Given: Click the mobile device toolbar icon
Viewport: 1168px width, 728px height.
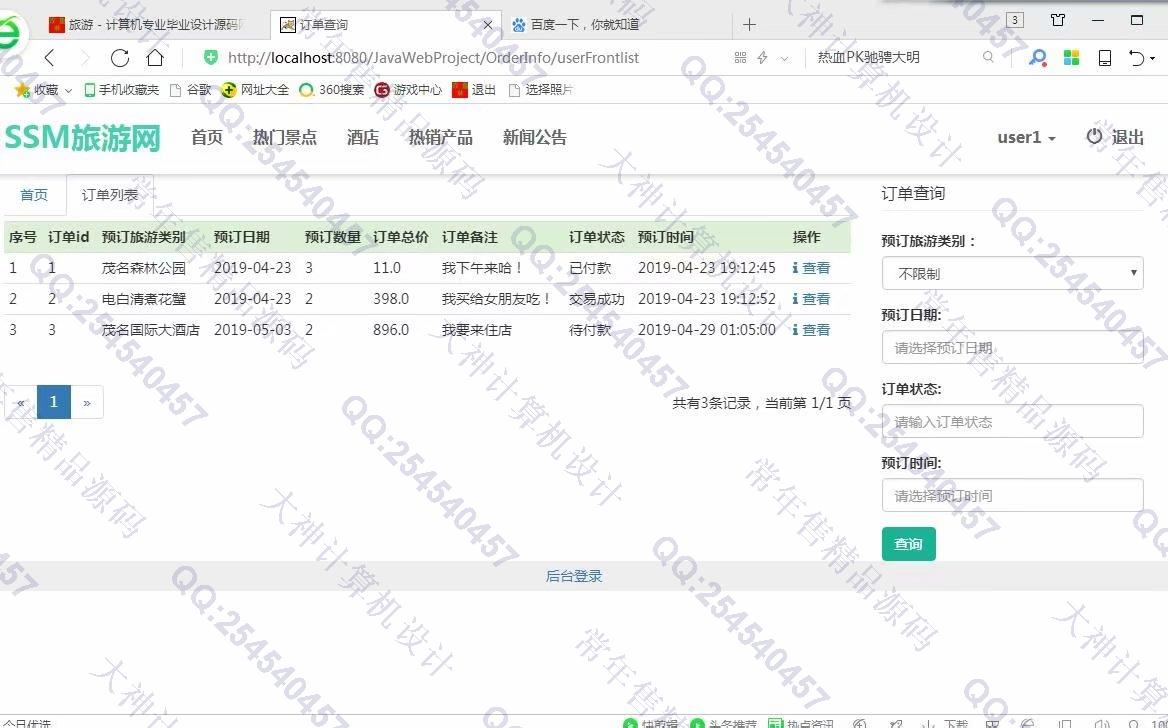Looking at the screenshot, I should click(1105, 57).
